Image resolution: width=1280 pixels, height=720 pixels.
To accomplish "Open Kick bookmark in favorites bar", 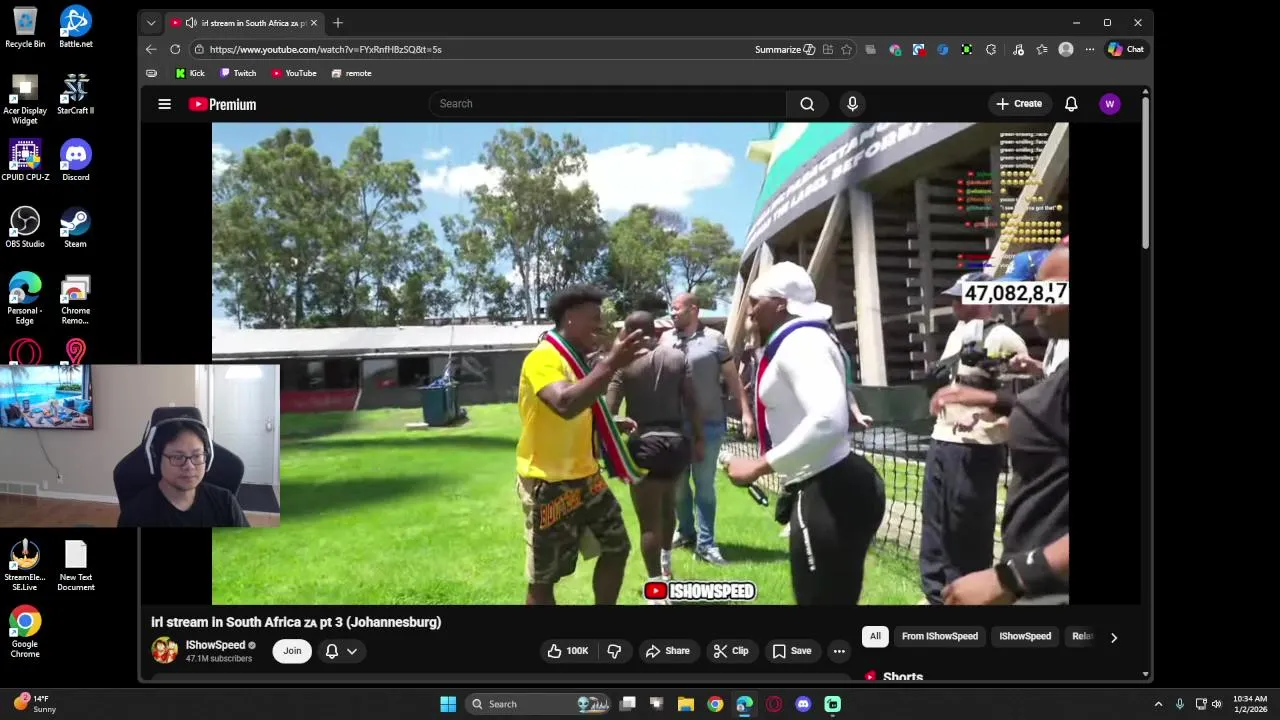I will [190, 73].
